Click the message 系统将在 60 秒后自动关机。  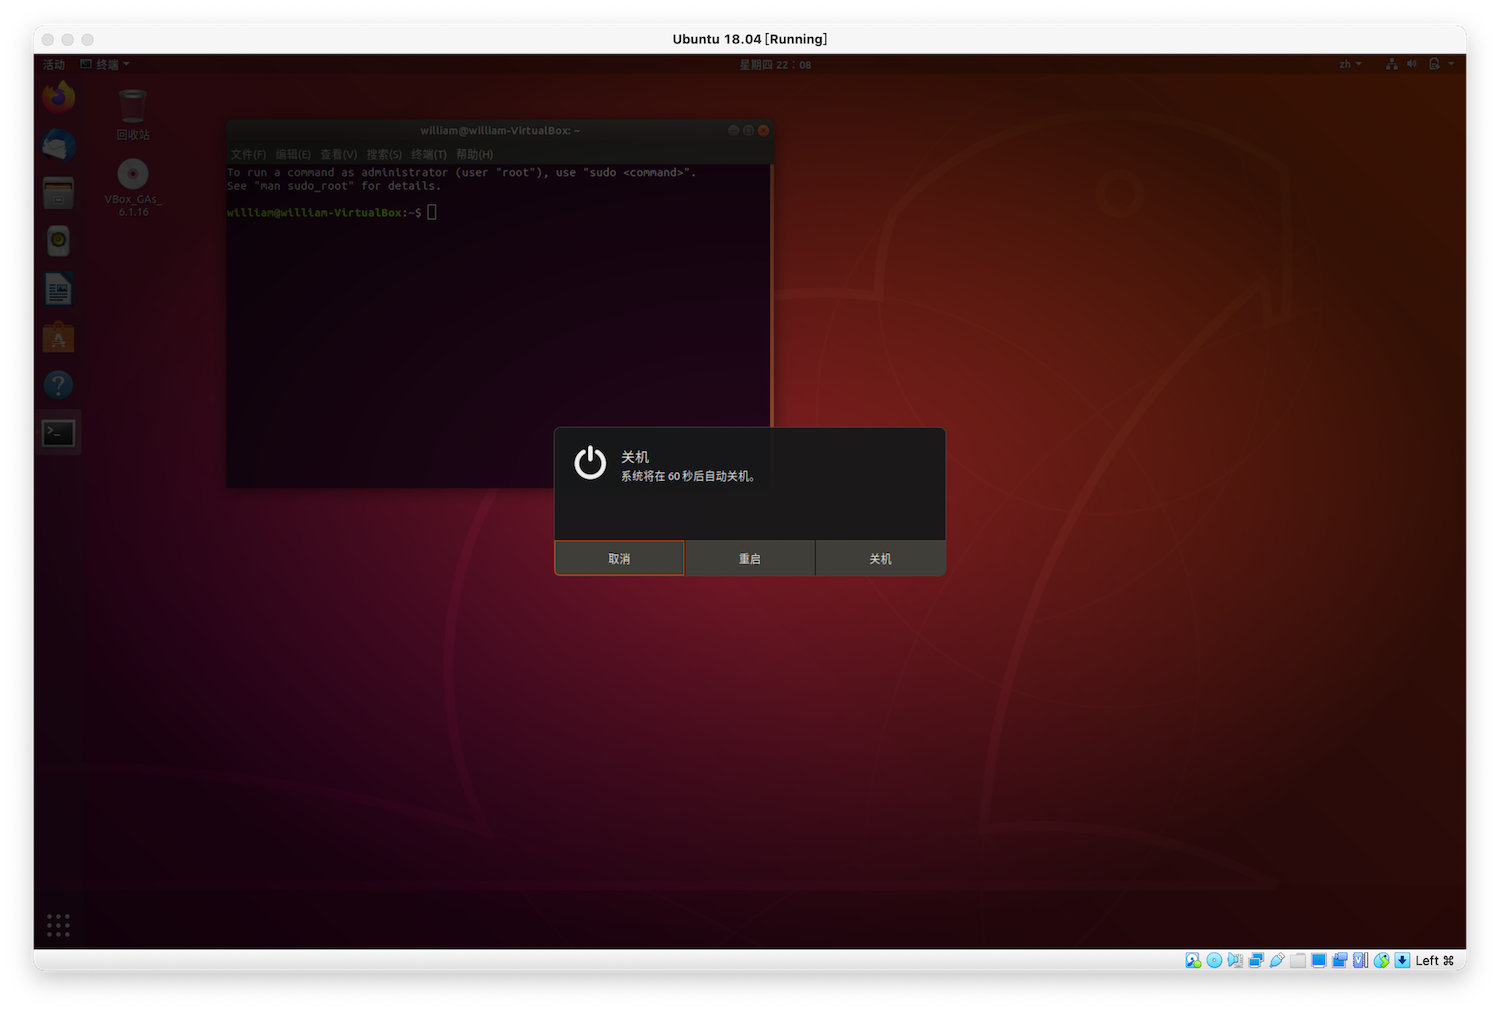[690, 476]
